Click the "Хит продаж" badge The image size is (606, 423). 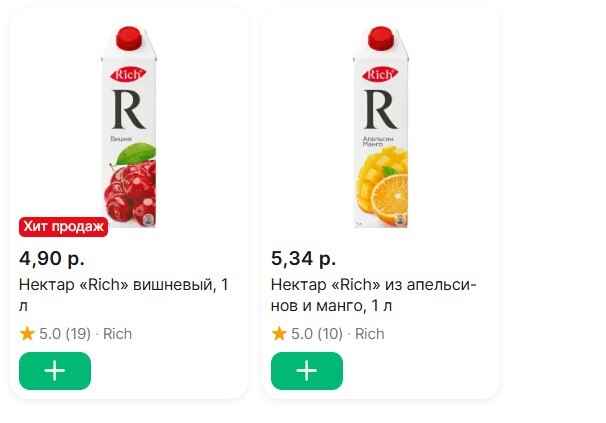(x=63, y=228)
